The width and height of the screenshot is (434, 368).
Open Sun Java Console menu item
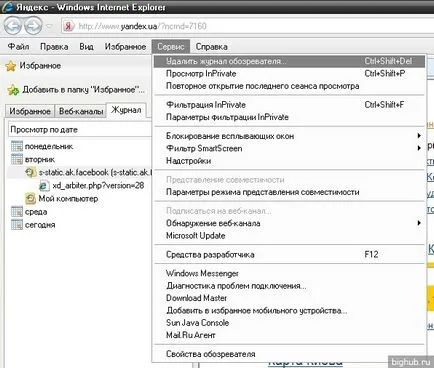click(x=289, y=323)
